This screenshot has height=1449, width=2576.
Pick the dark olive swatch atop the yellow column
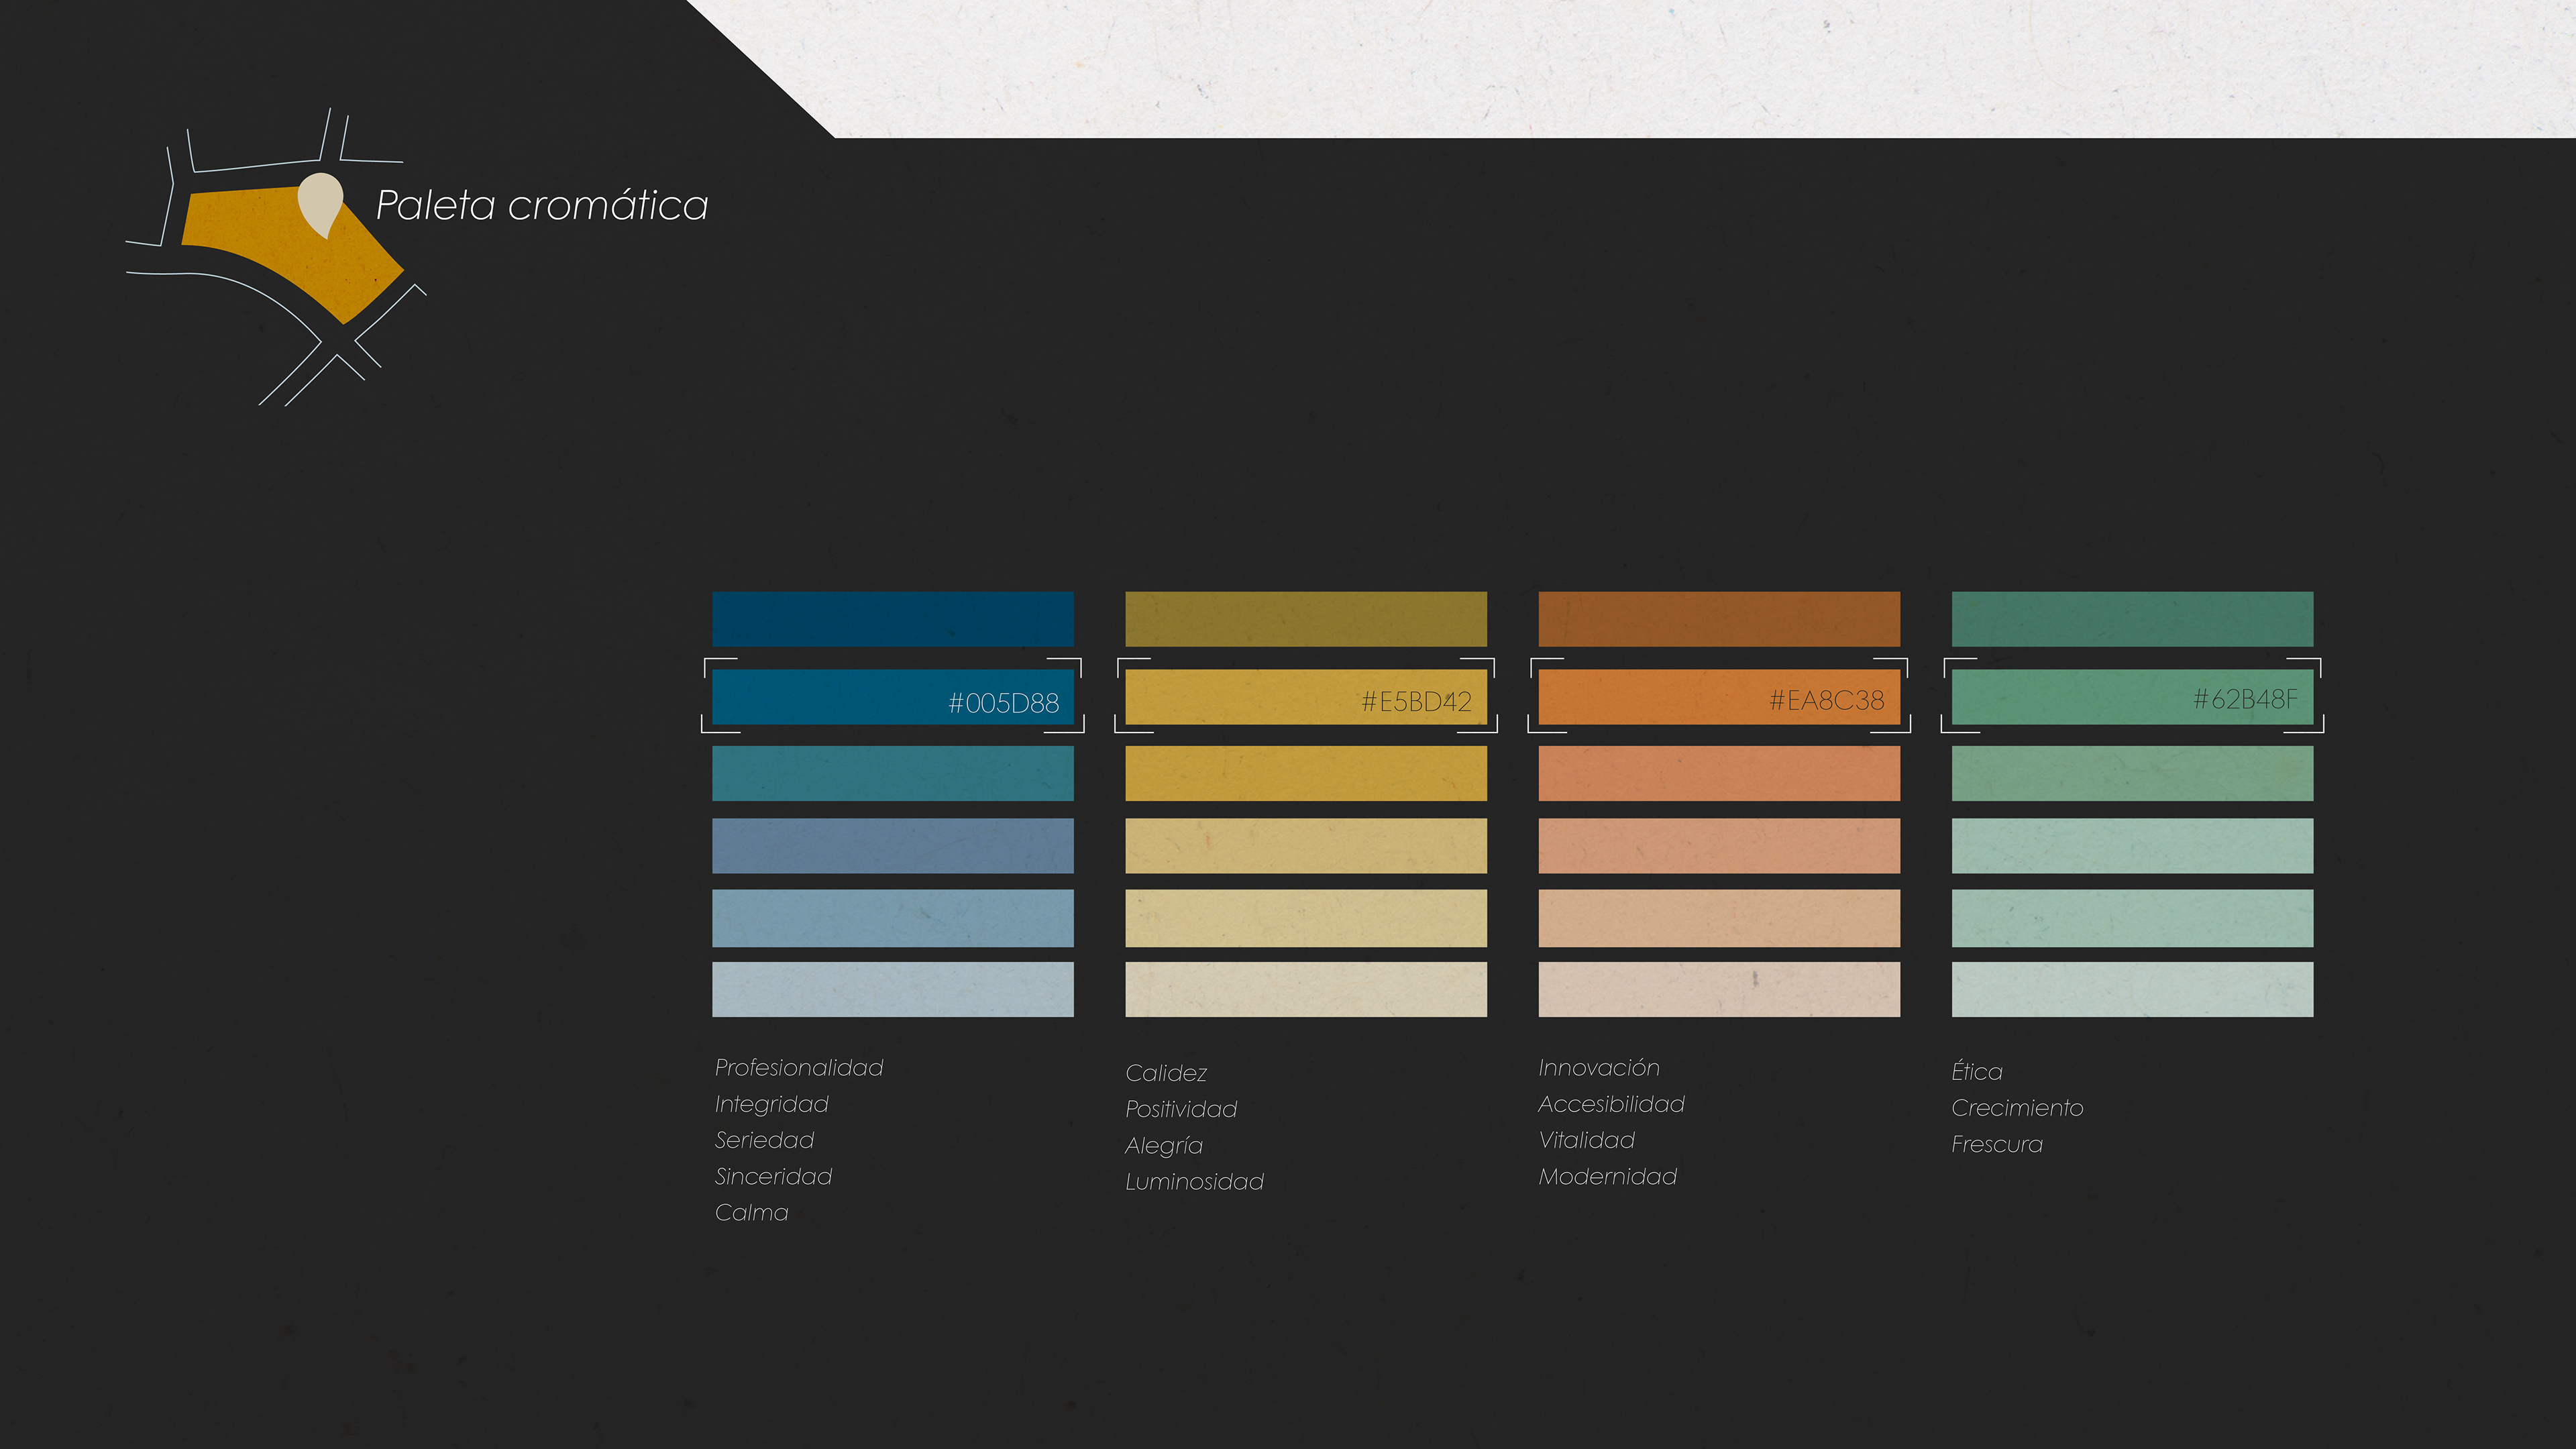tap(1306, 619)
